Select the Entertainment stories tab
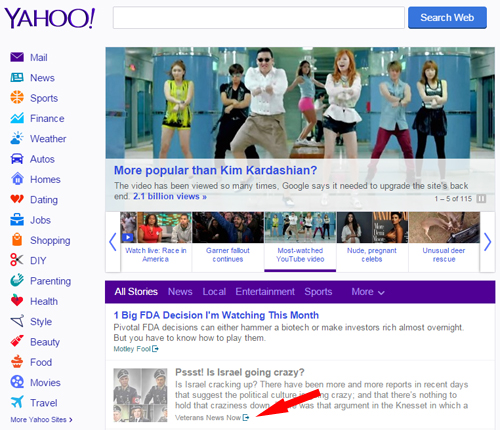Screen dimensions: 500x430 pyautogui.click(x=265, y=292)
